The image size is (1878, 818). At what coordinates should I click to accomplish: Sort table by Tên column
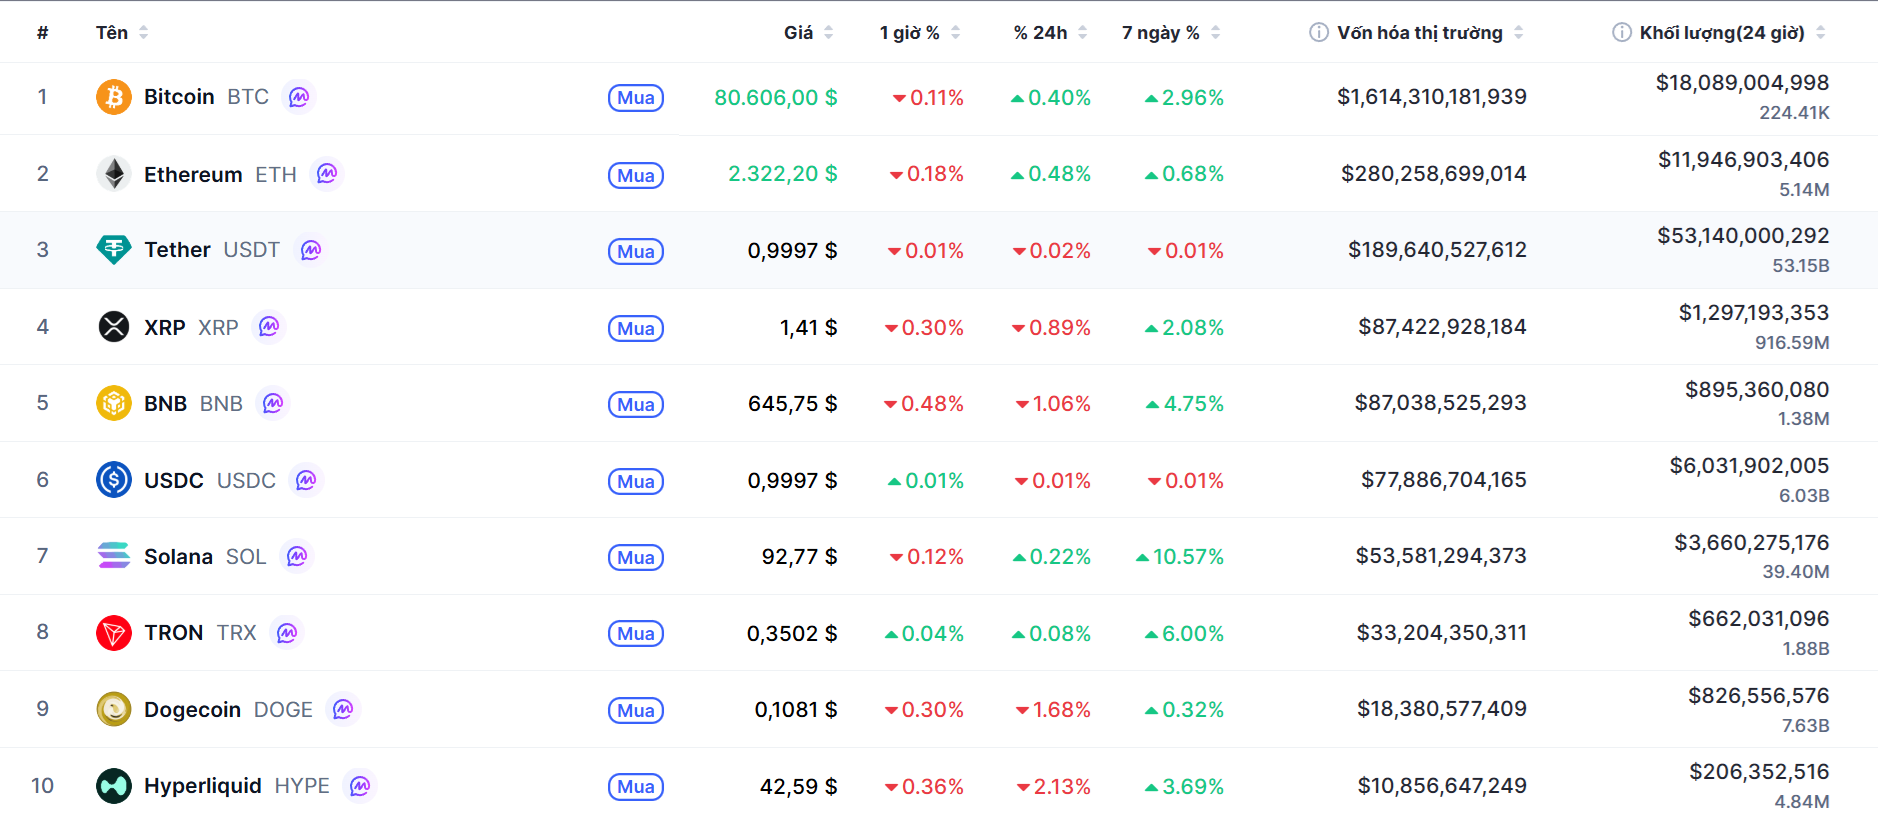point(122,32)
